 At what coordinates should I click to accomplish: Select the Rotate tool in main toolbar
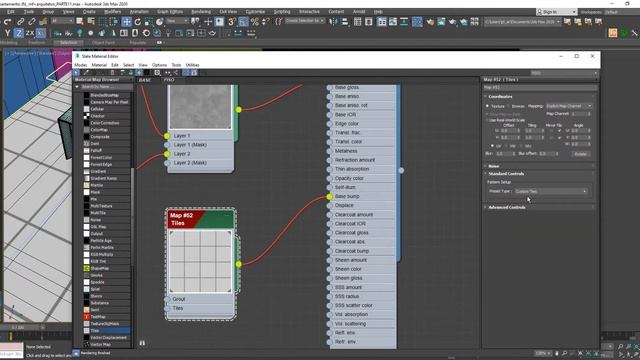coord(138,22)
